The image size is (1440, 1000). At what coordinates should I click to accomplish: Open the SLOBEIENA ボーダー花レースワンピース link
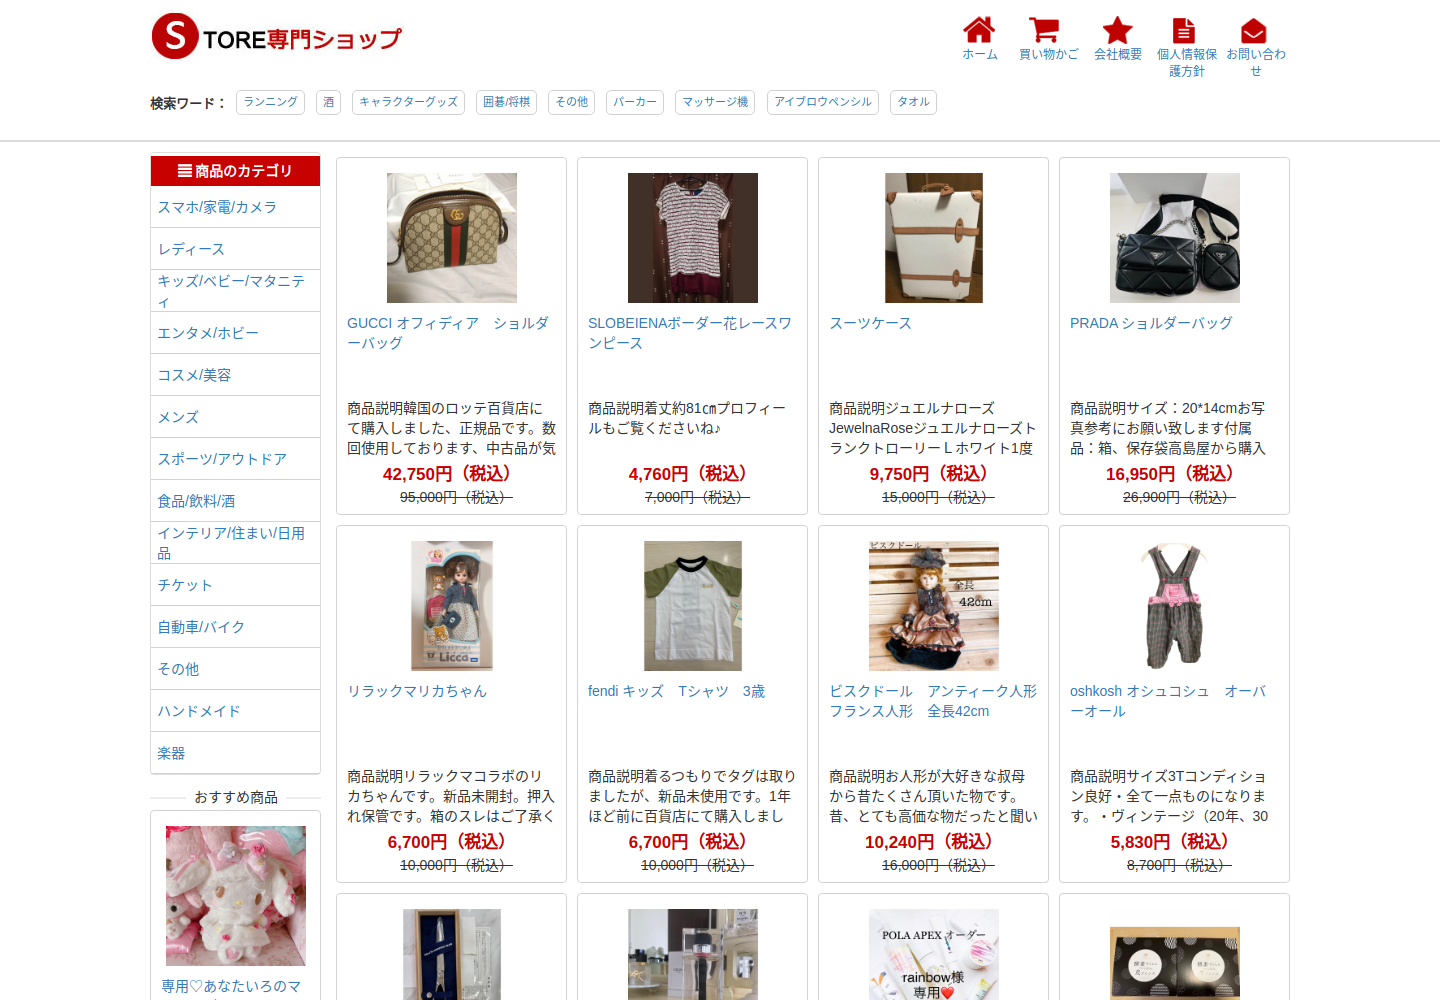690,333
